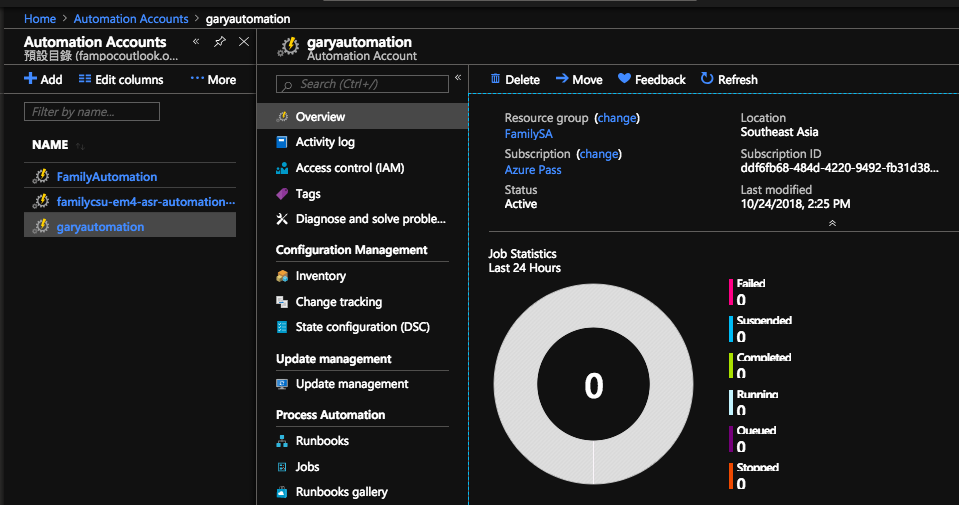
Task: Click the Stopped orange legend swatch
Action: click(x=731, y=476)
